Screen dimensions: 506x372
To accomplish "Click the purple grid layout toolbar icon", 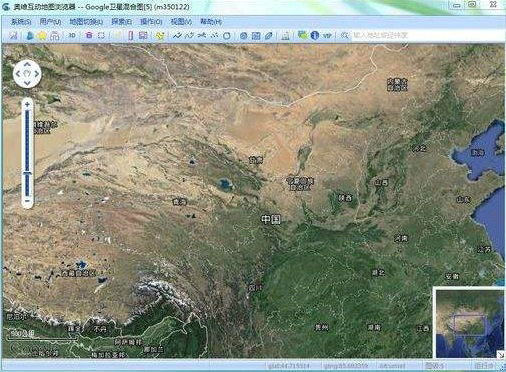I will pos(143,35).
